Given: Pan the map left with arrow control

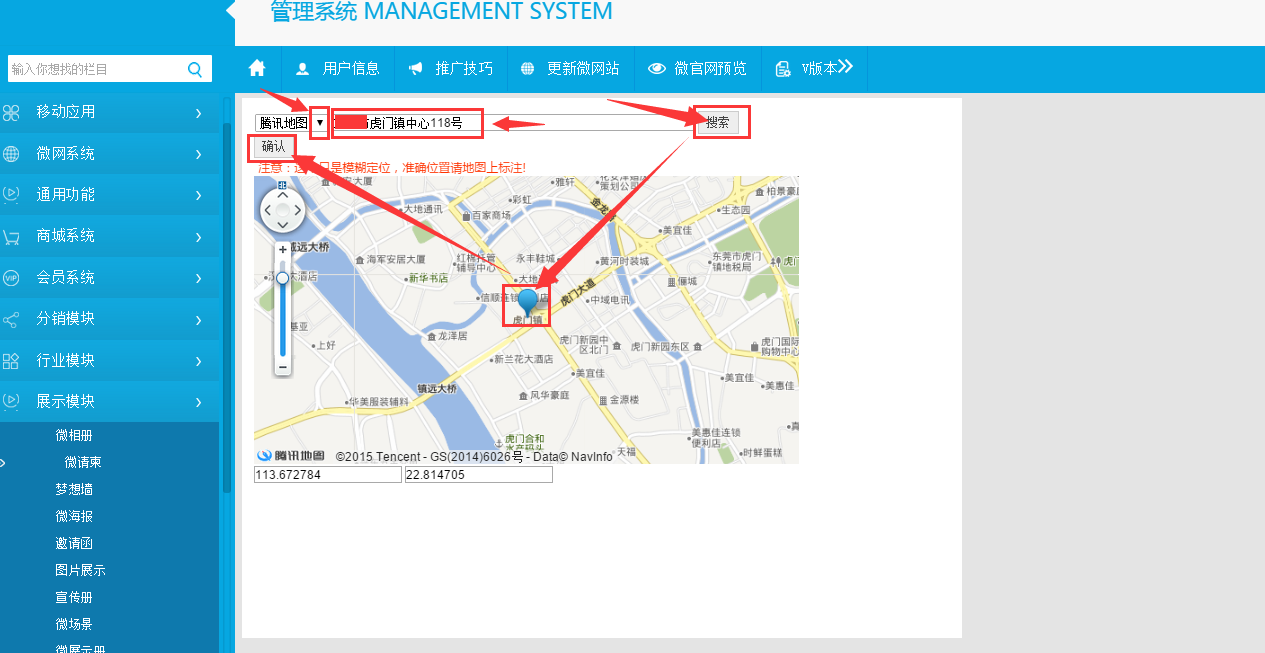Looking at the screenshot, I should 267,211.
